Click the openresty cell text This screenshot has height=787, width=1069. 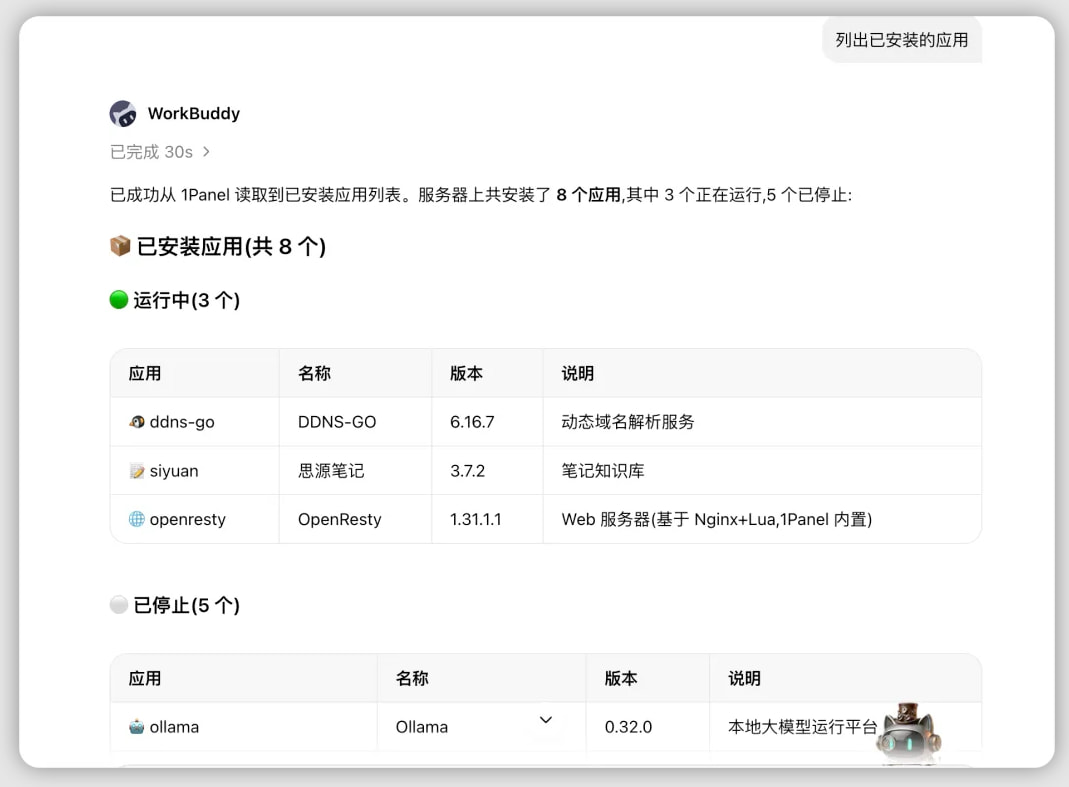pyautogui.click(x=187, y=520)
